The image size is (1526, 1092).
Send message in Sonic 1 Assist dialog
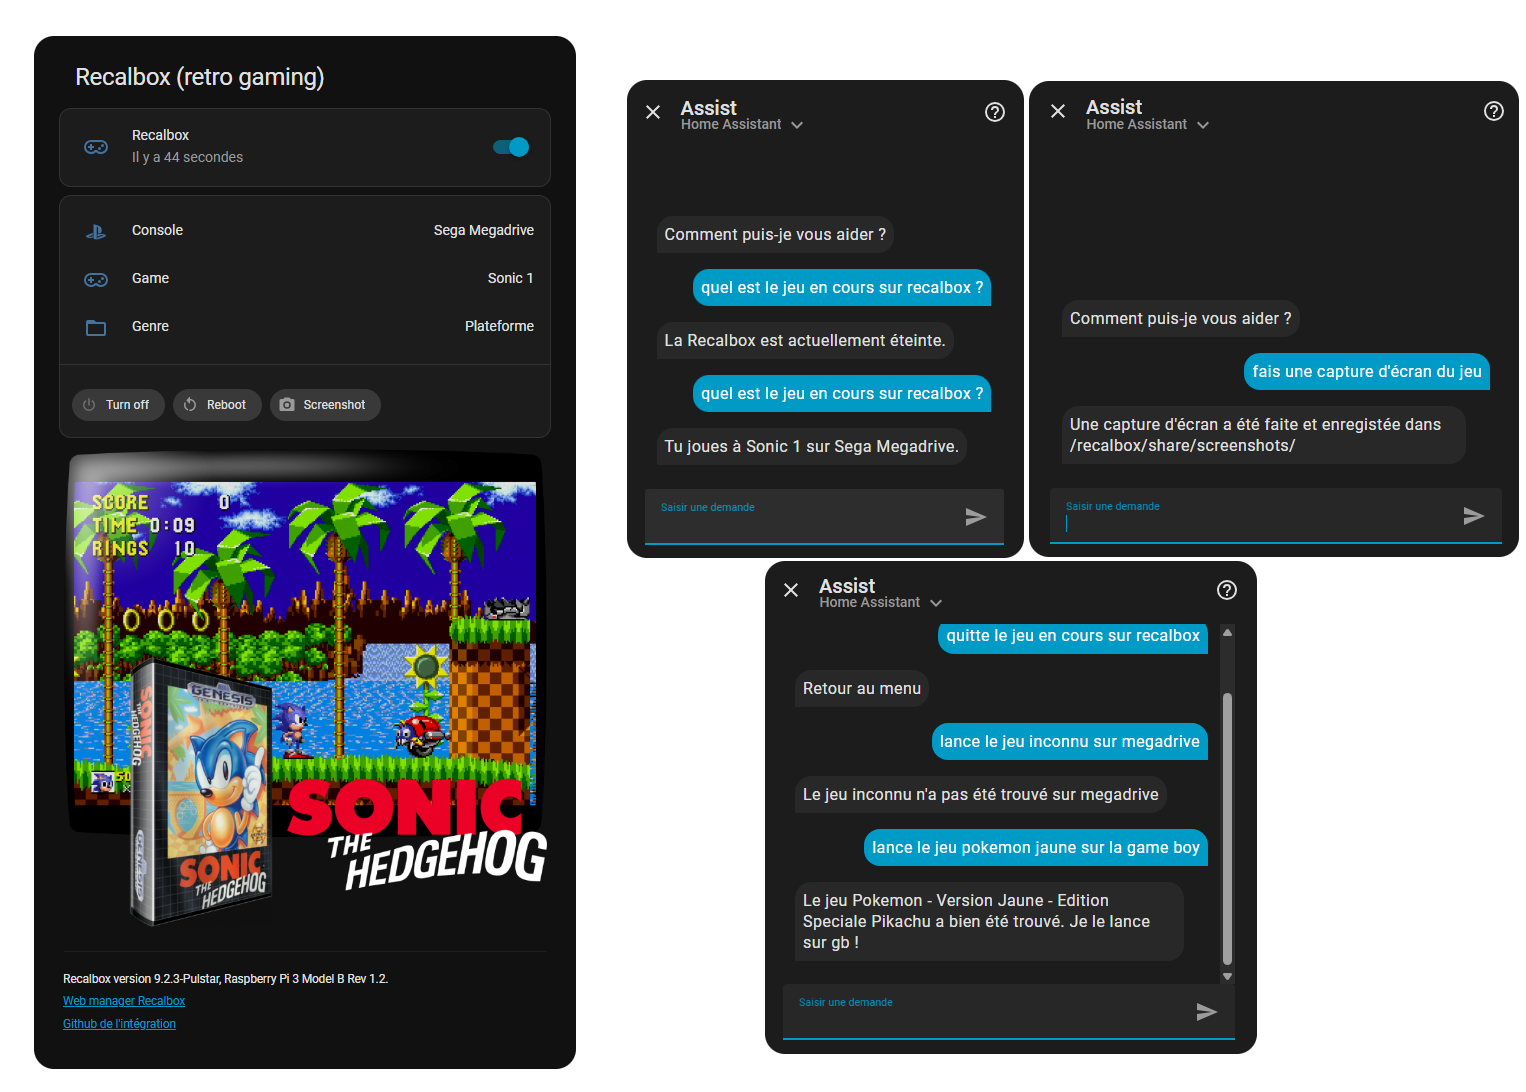[976, 516]
